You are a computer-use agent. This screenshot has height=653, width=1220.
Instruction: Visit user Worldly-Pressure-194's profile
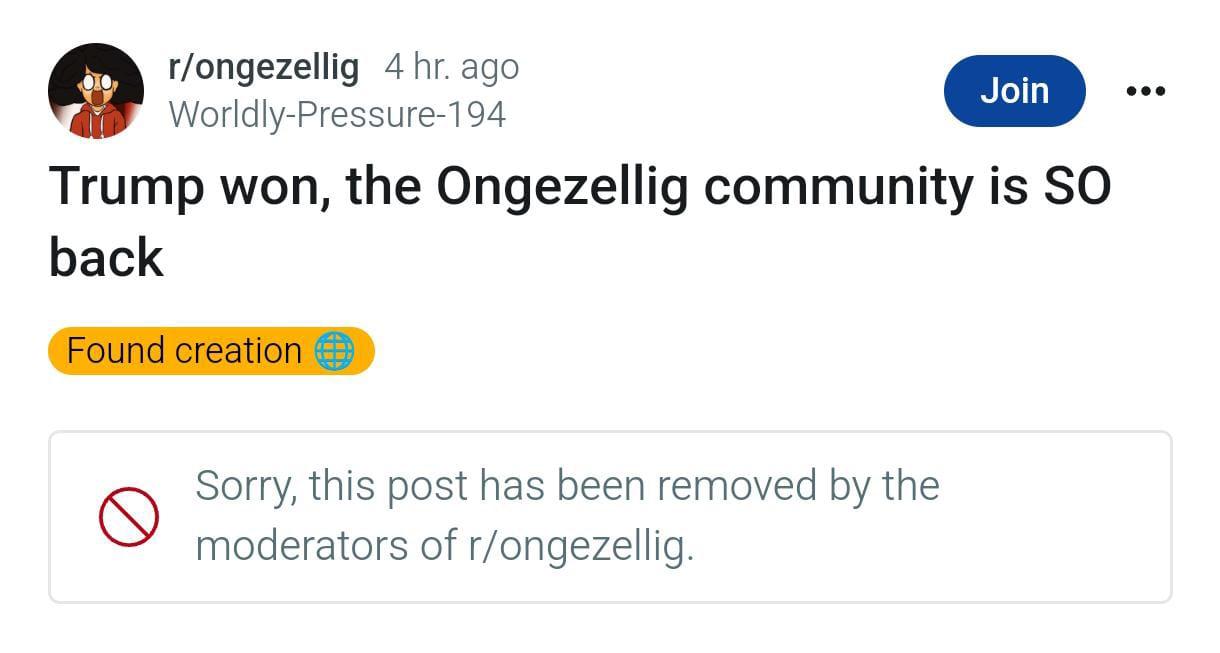click(337, 114)
